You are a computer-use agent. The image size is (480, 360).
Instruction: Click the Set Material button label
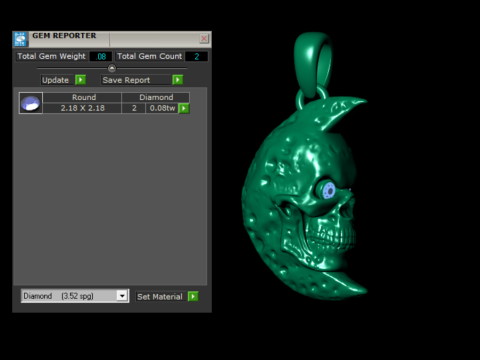pyautogui.click(x=160, y=297)
